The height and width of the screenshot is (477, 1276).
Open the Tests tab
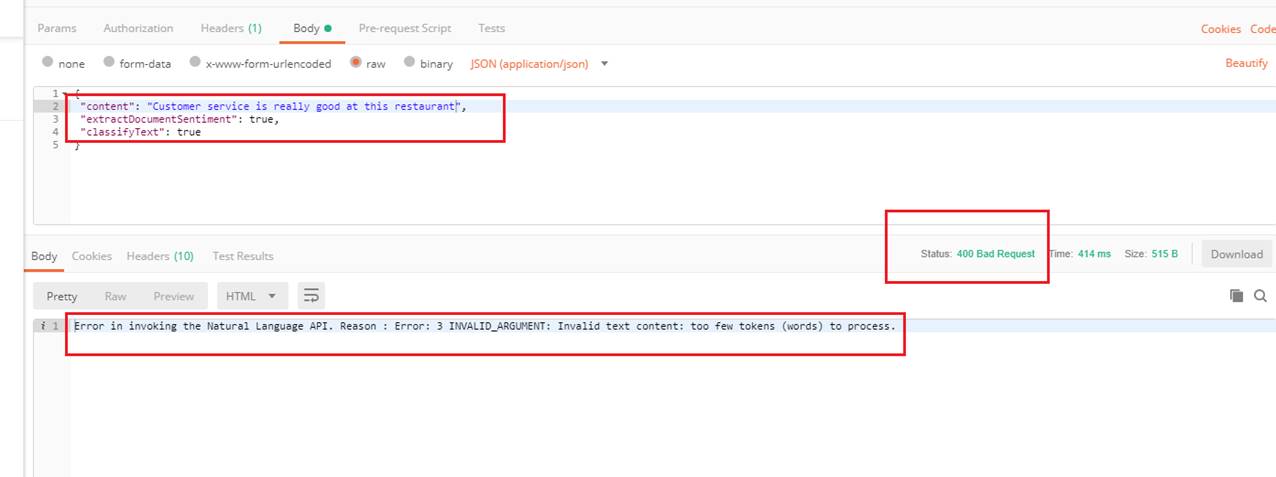tap(491, 28)
